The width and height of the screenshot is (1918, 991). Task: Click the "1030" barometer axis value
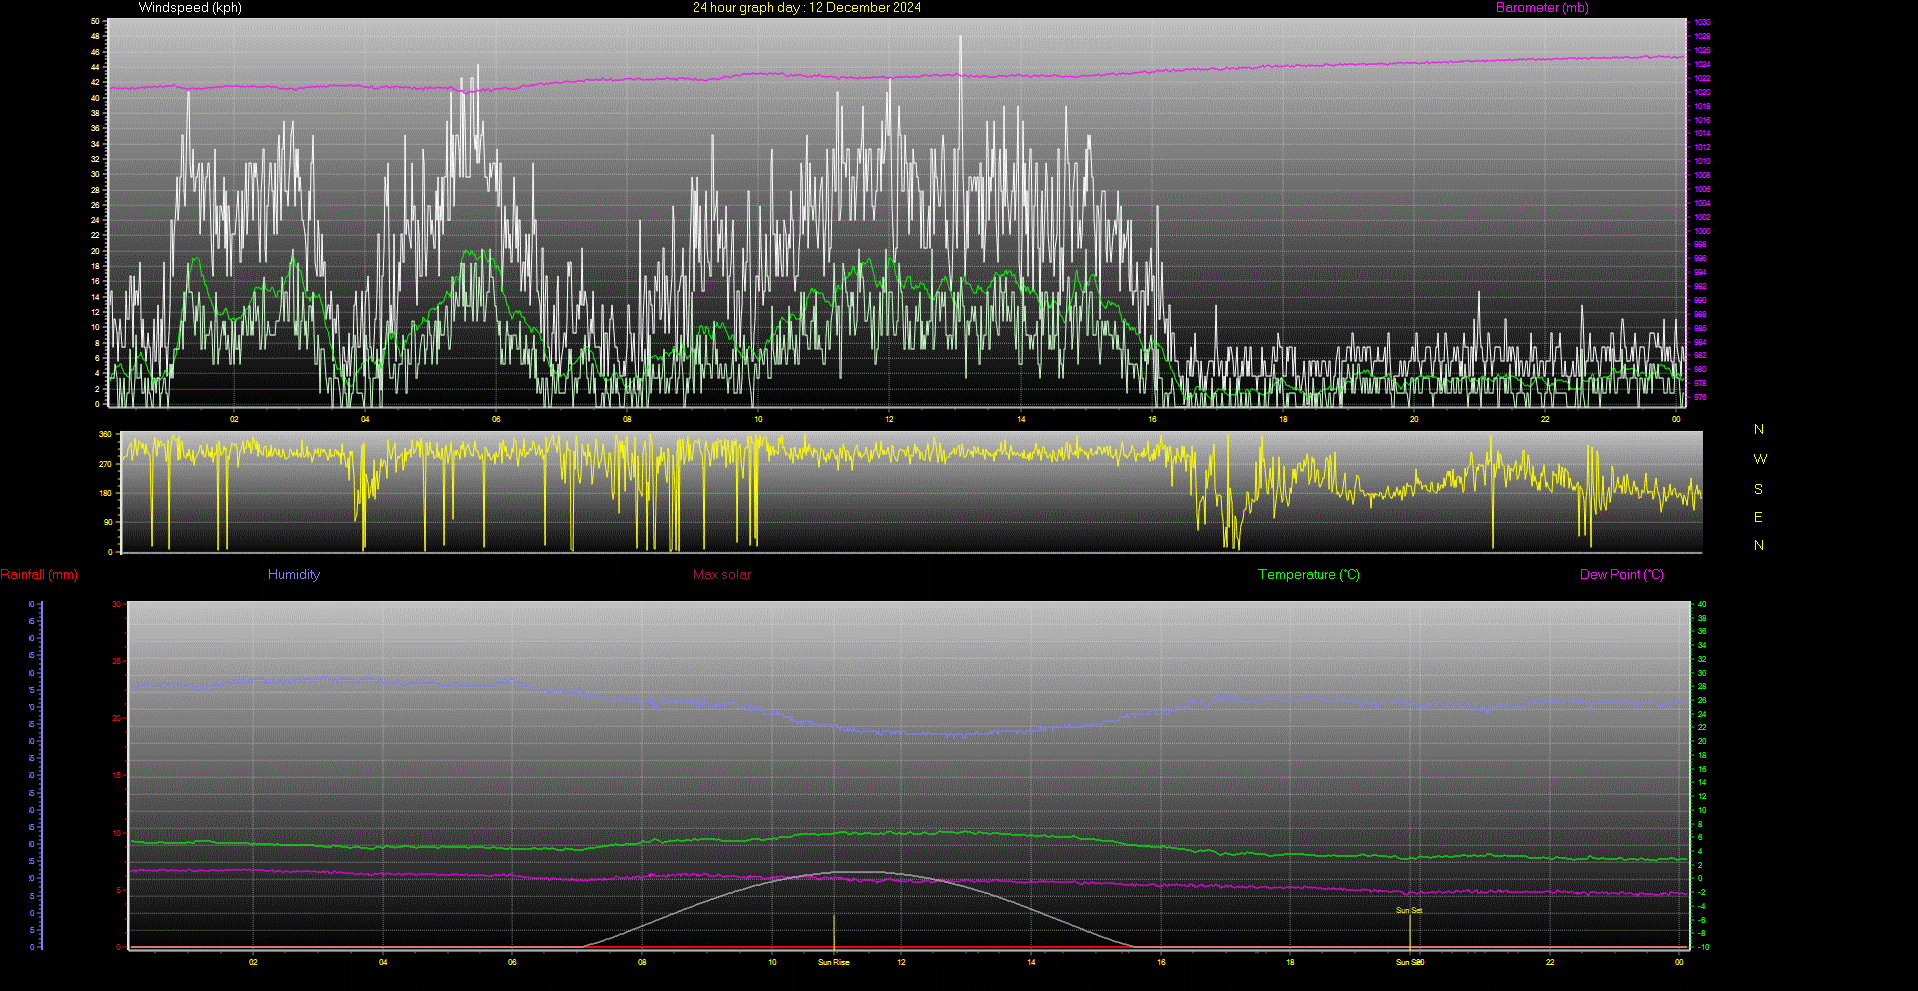pos(1702,22)
